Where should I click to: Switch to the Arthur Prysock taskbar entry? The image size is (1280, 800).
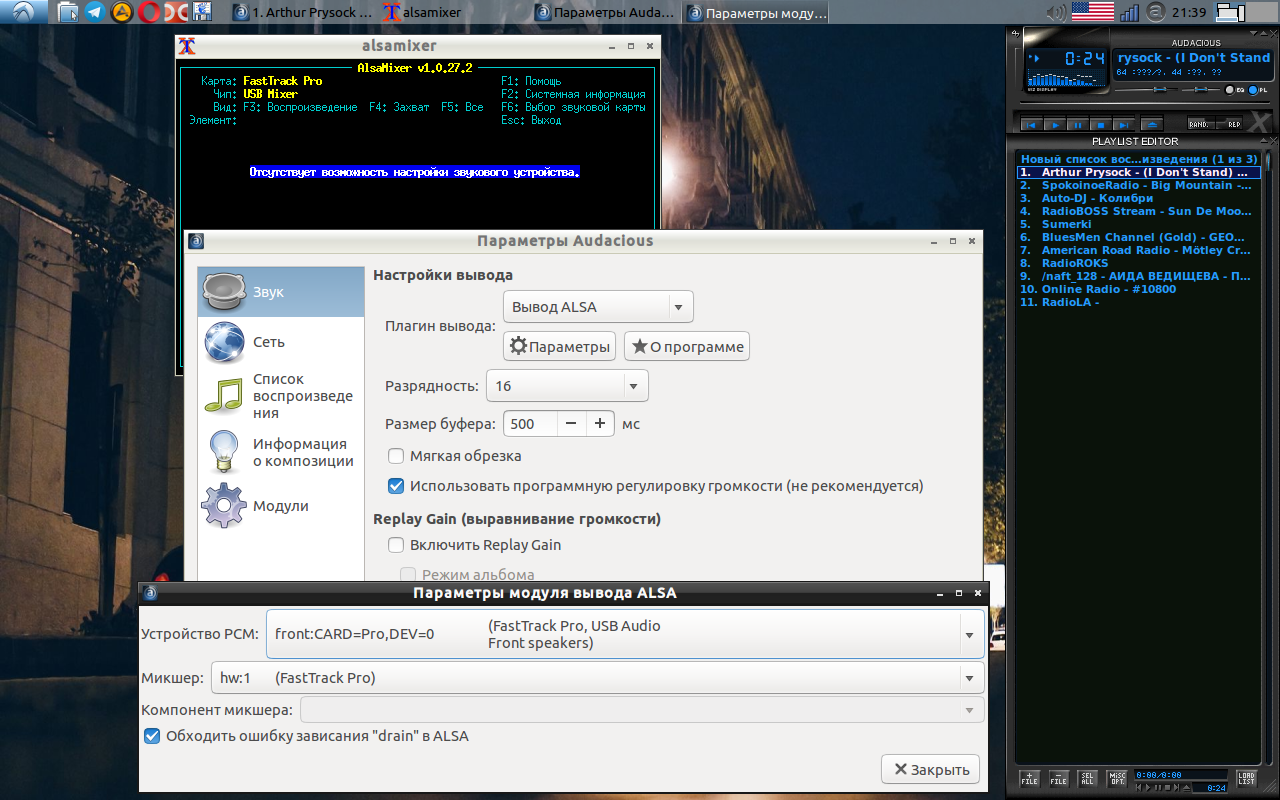[x=303, y=13]
